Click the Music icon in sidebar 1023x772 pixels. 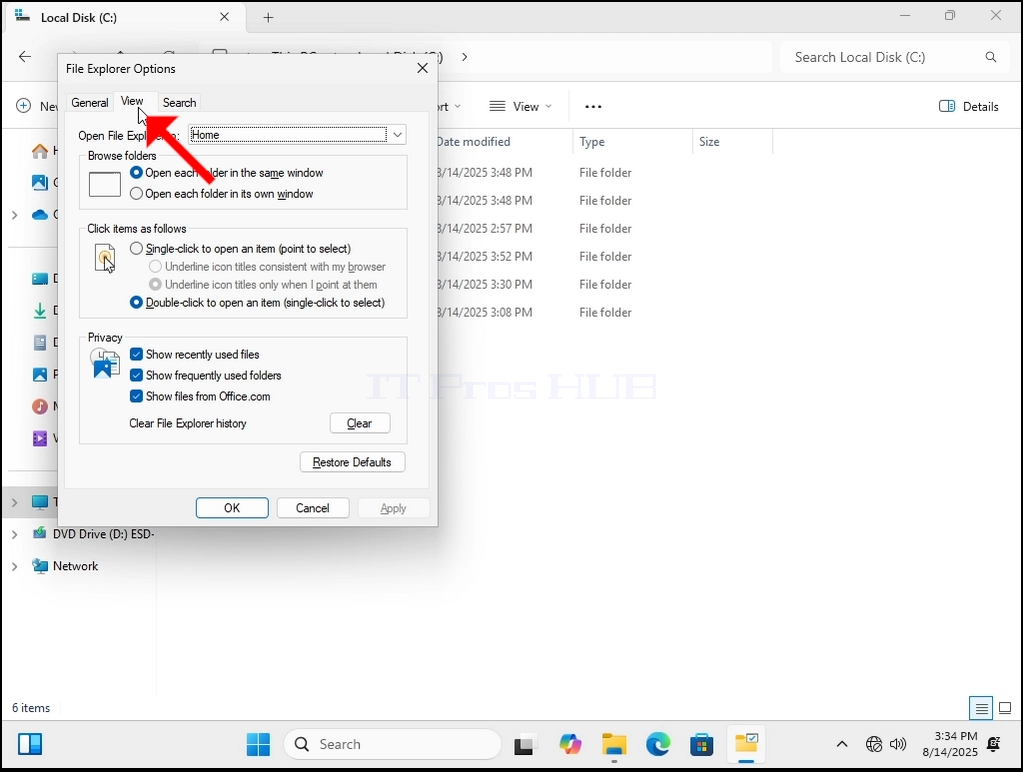40,407
